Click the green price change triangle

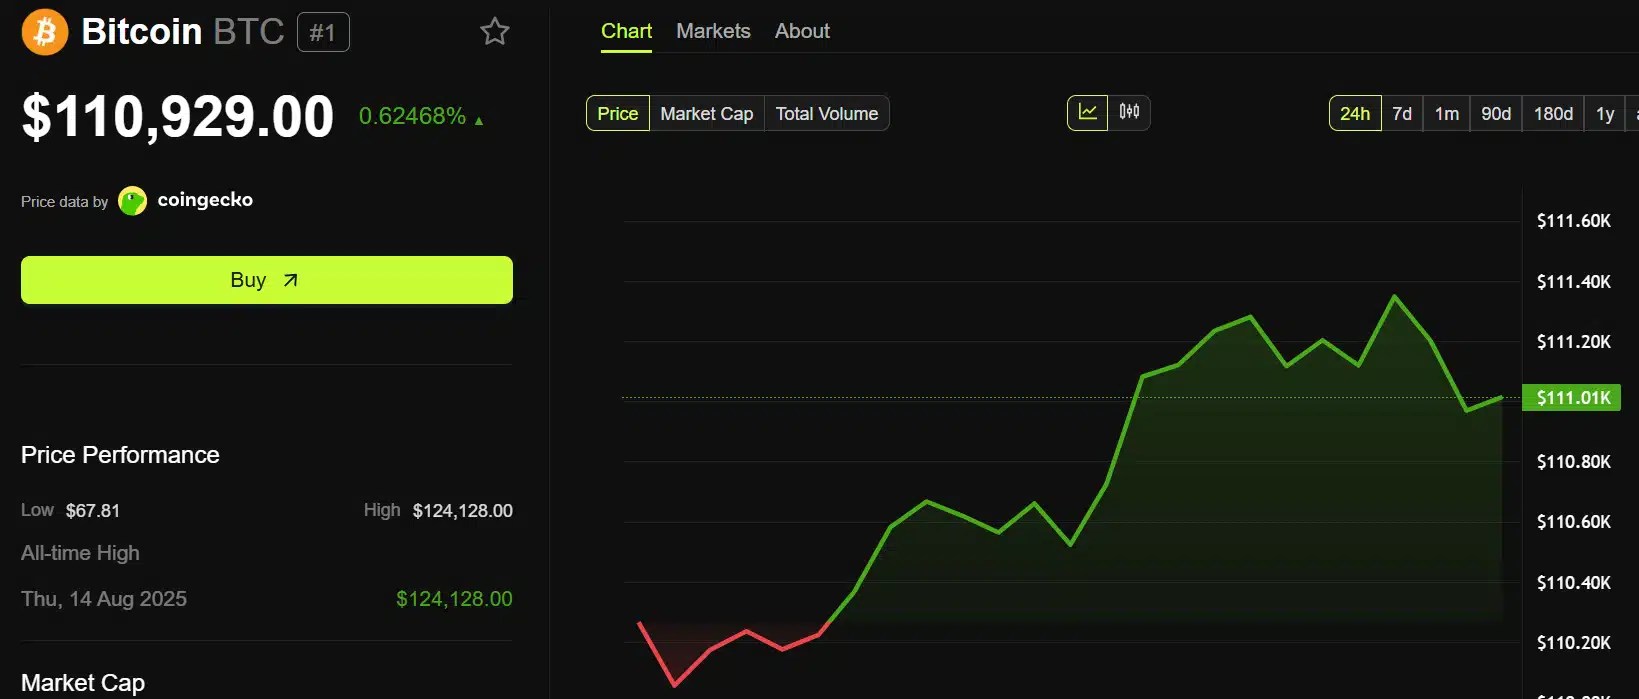pyautogui.click(x=479, y=121)
